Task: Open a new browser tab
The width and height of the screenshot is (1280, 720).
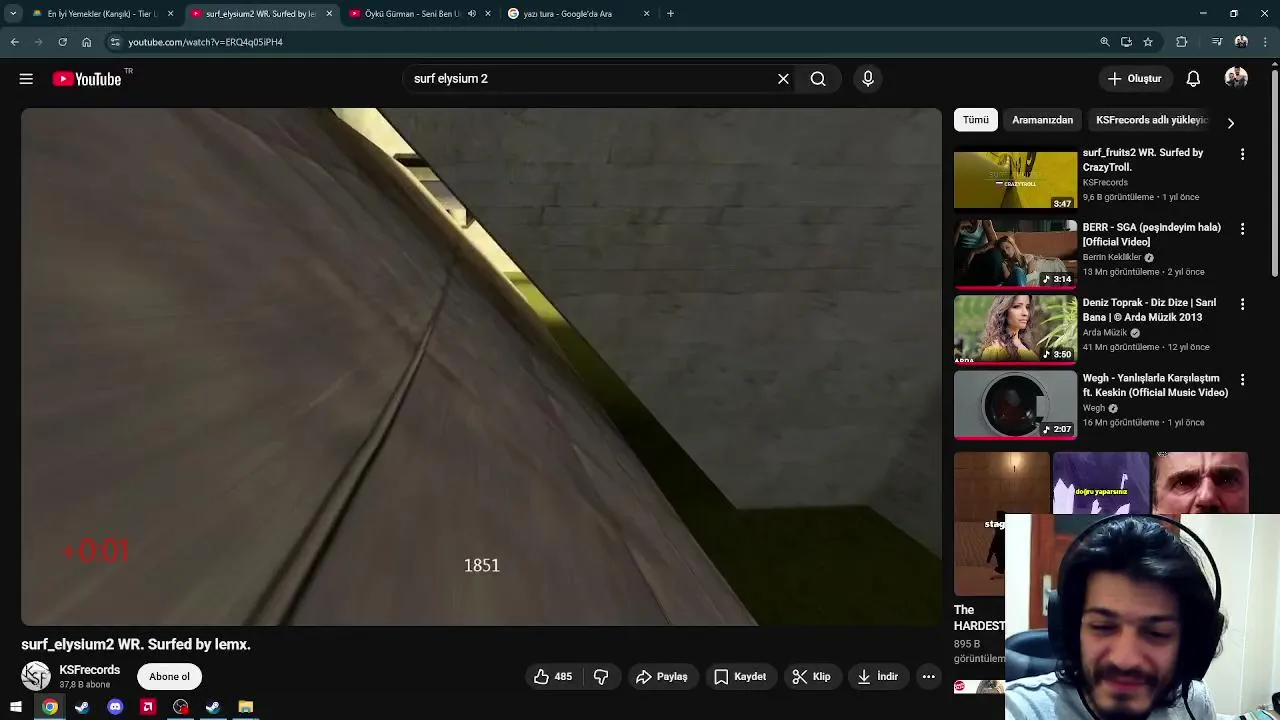Action: click(670, 14)
